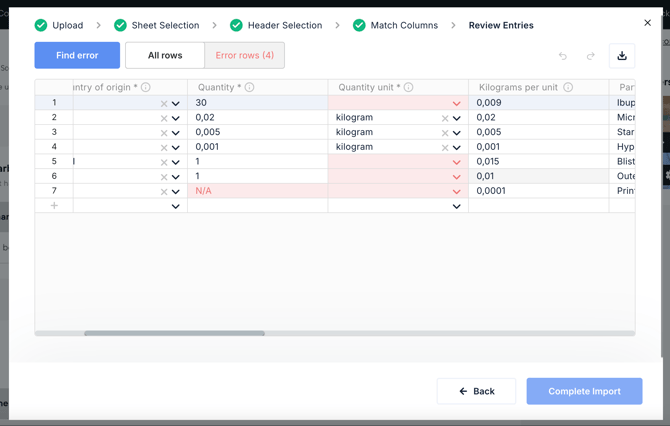Clear country of origin in row 1
The height and width of the screenshot is (426, 670).
164,103
